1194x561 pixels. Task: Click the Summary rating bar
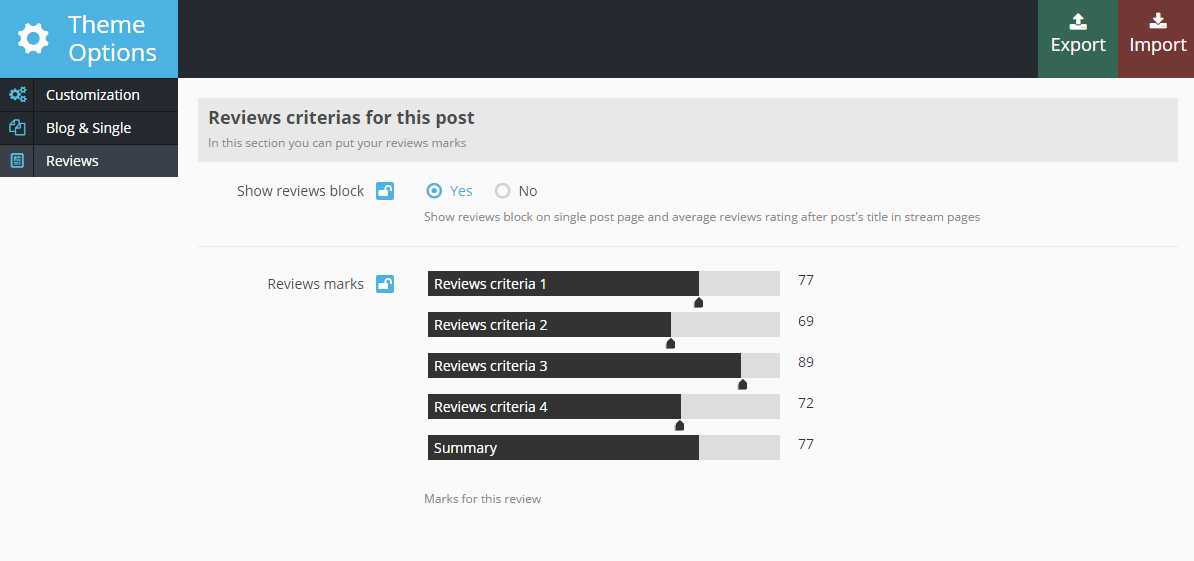(x=603, y=448)
